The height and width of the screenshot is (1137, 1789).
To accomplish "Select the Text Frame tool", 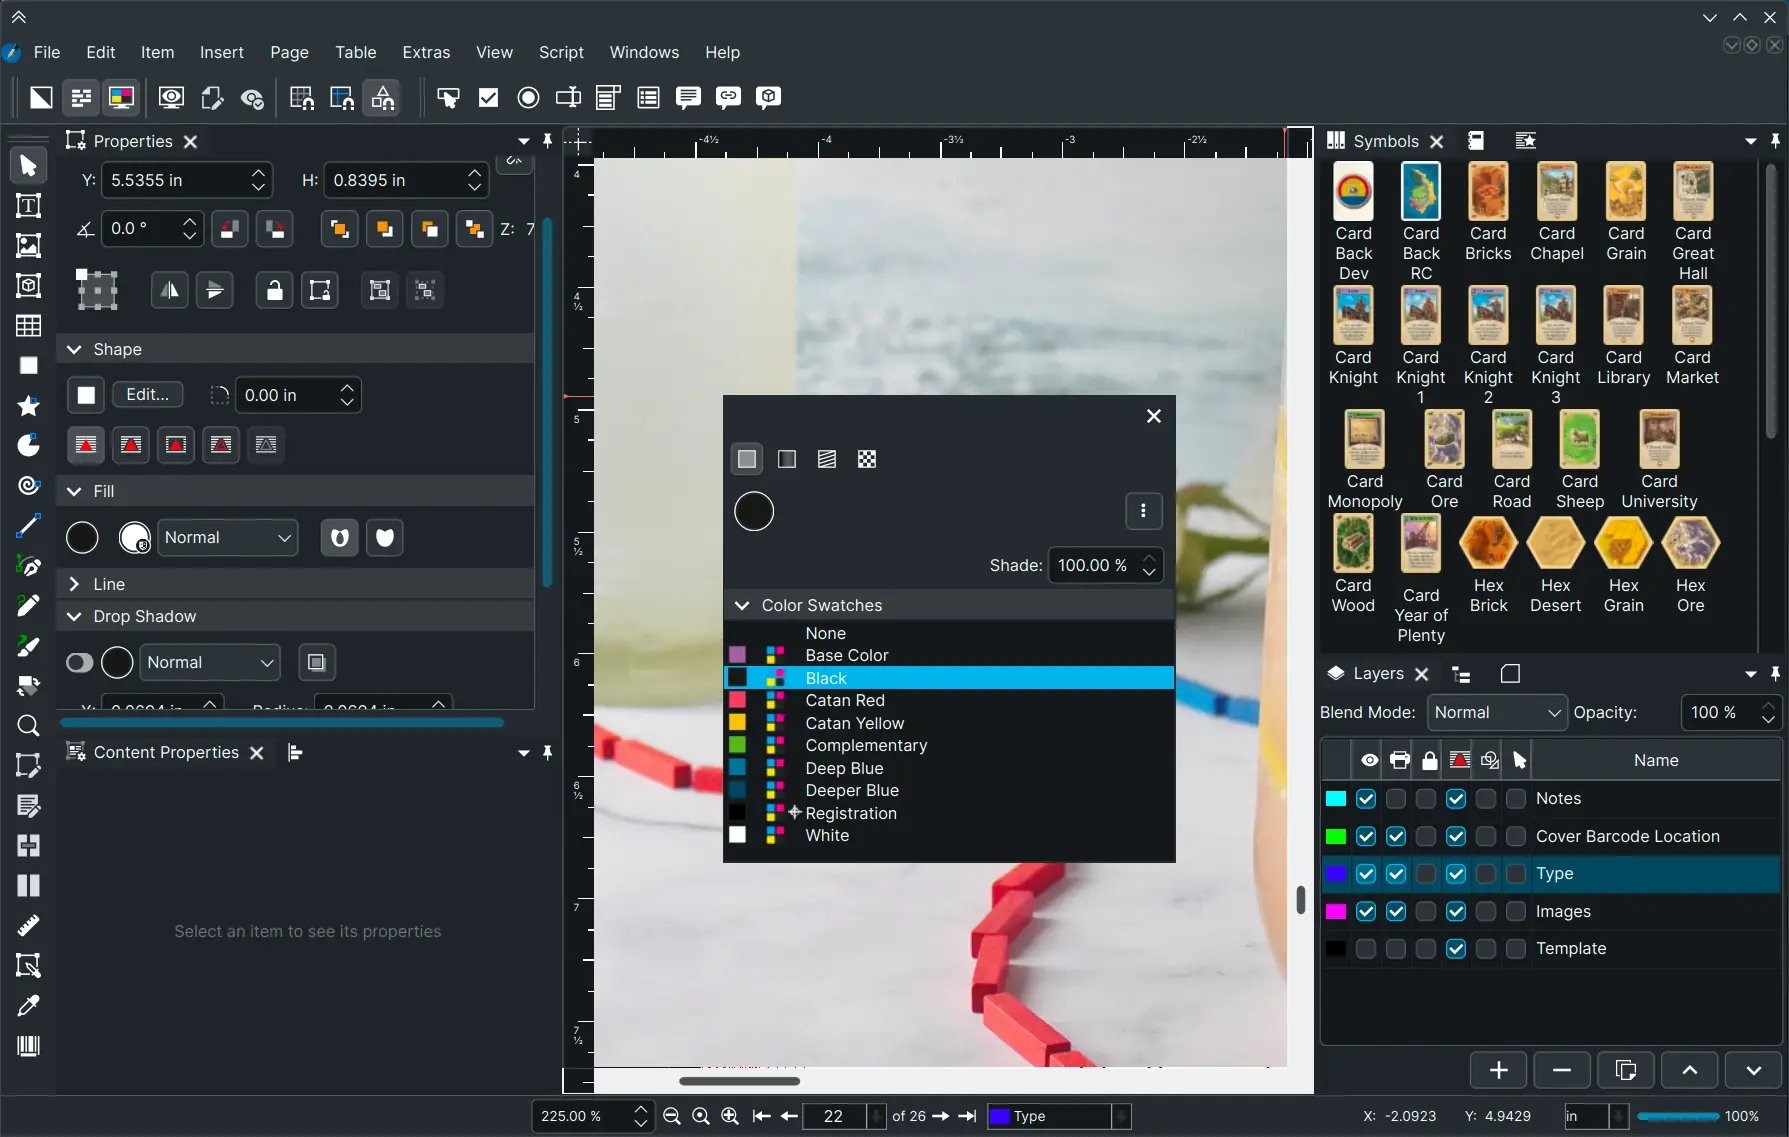I will click(28, 206).
